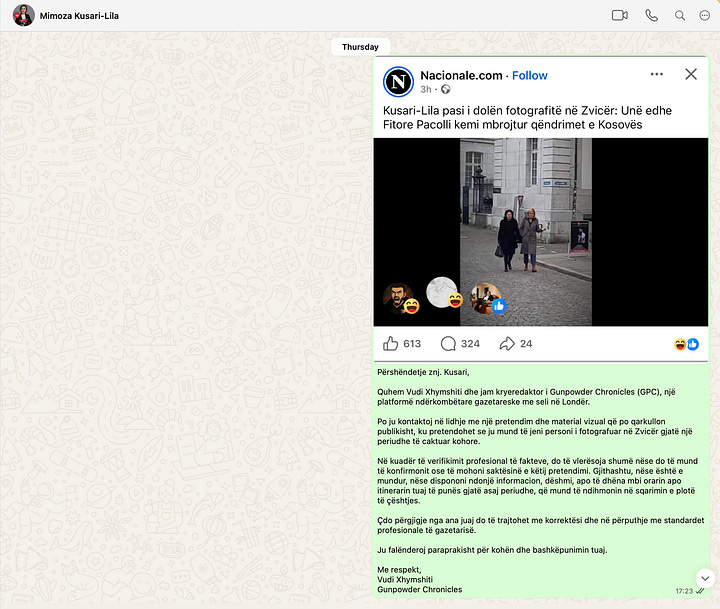Image resolution: width=720 pixels, height=609 pixels.
Task: Click the angry cartoon avatar with laughing reaction
Action: point(400,299)
